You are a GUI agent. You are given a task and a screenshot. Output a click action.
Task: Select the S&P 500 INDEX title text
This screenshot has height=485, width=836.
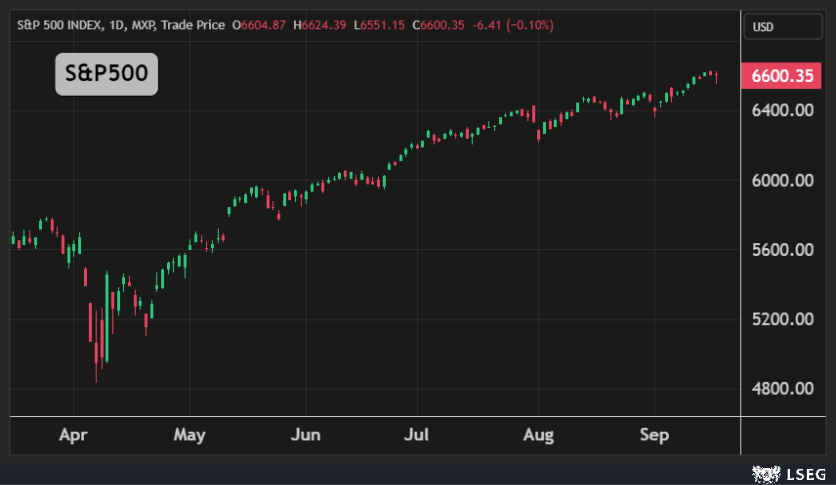(x=58, y=22)
